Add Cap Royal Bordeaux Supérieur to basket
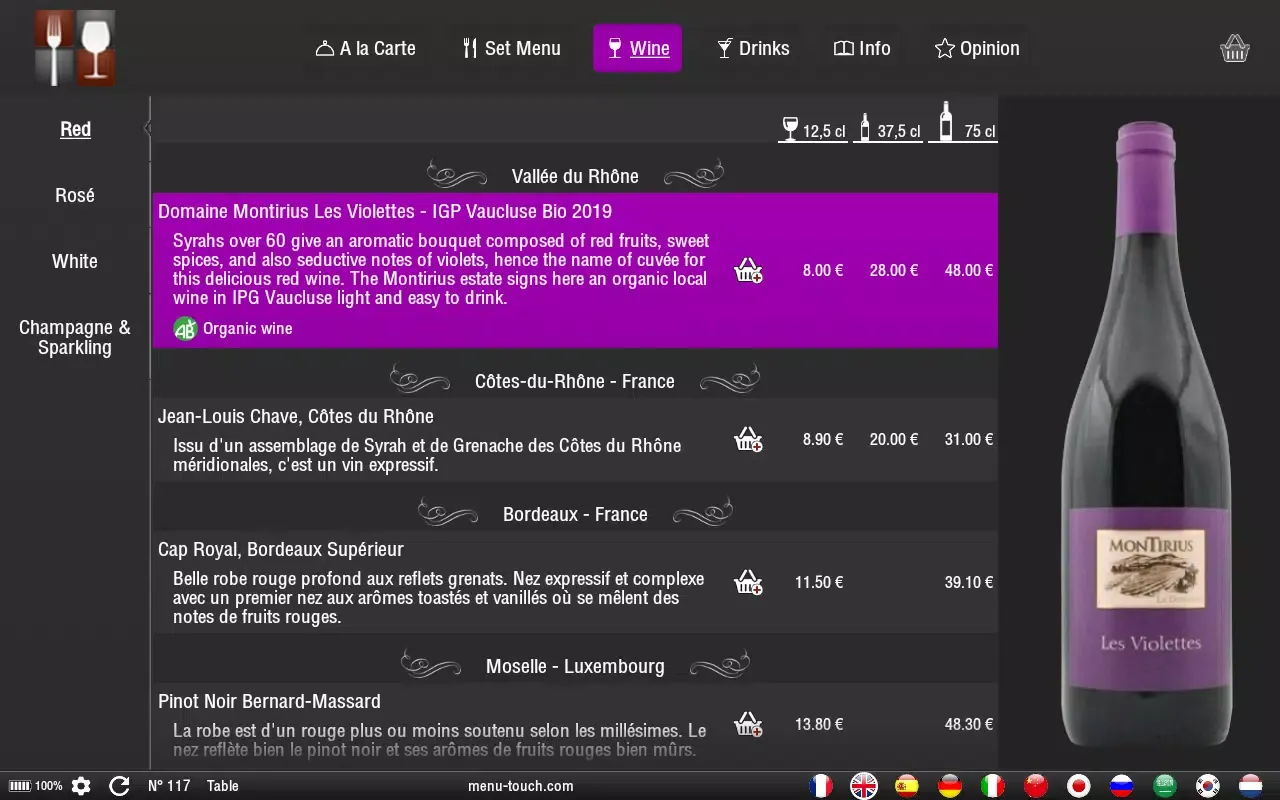Image resolution: width=1280 pixels, height=800 pixels. 748,582
